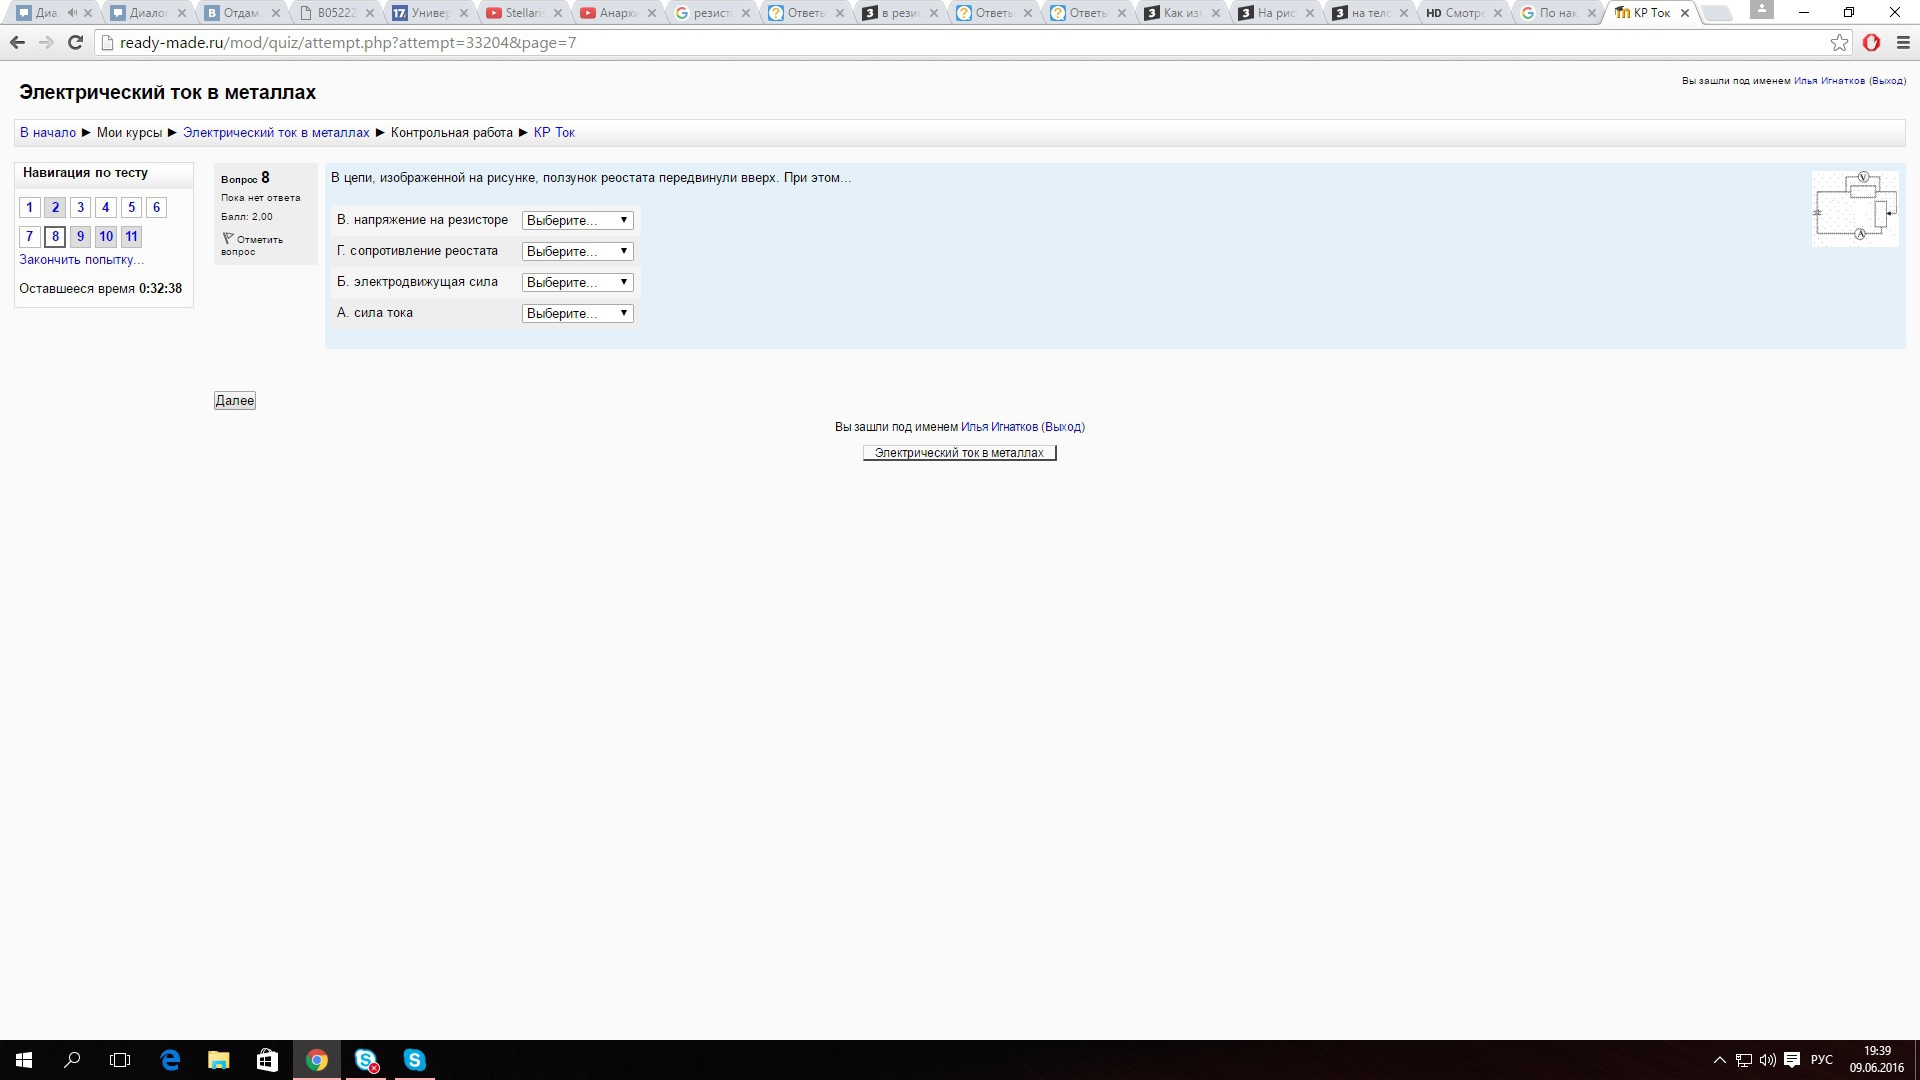Click the circuit diagram thumbnail
Screen dimensions: 1920x1080
[1855, 208]
